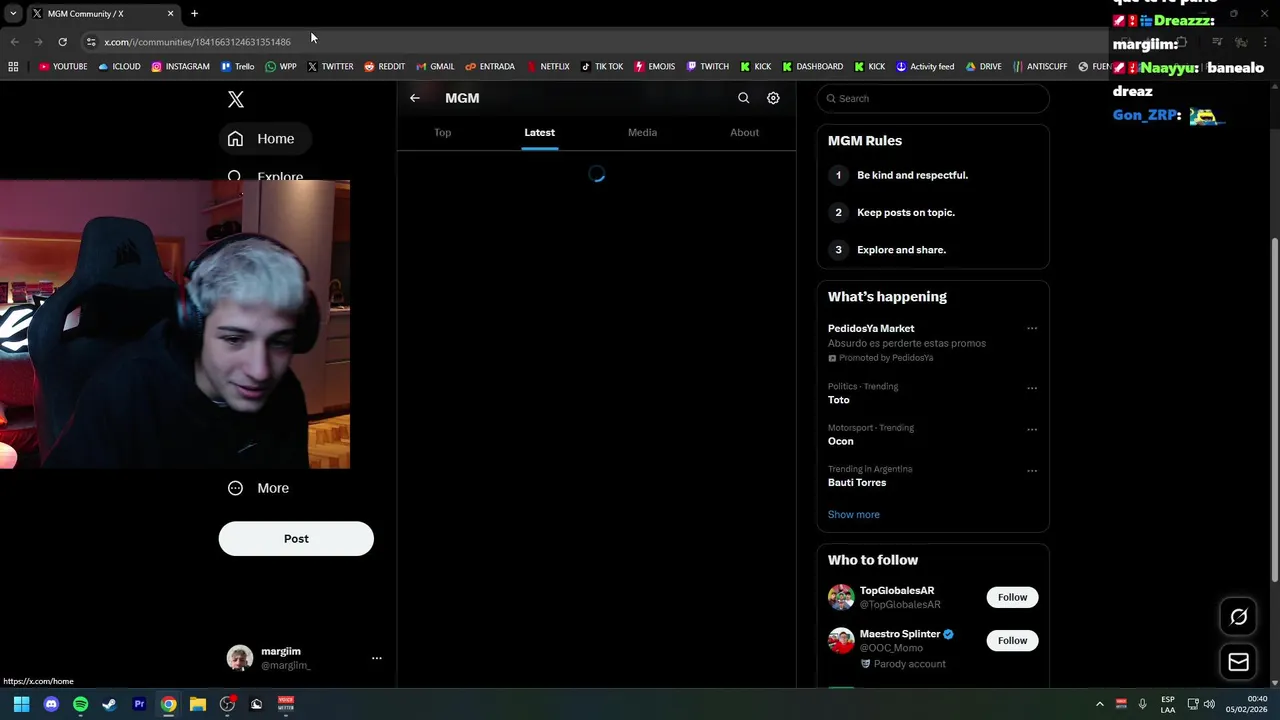Open the Chrome tab search dropdown
Image resolution: width=1280 pixels, height=720 pixels.
point(13,13)
